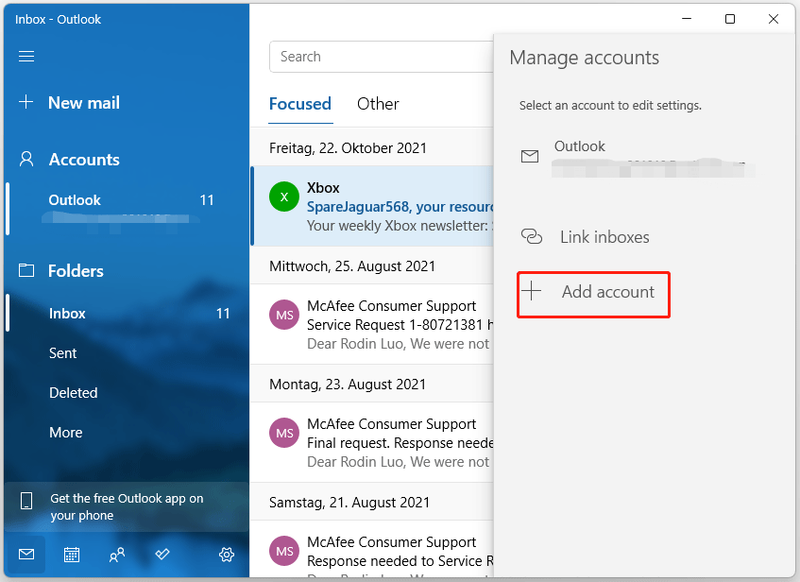Switch to the Focused tab
This screenshot has width=800, height=582.
300,104
